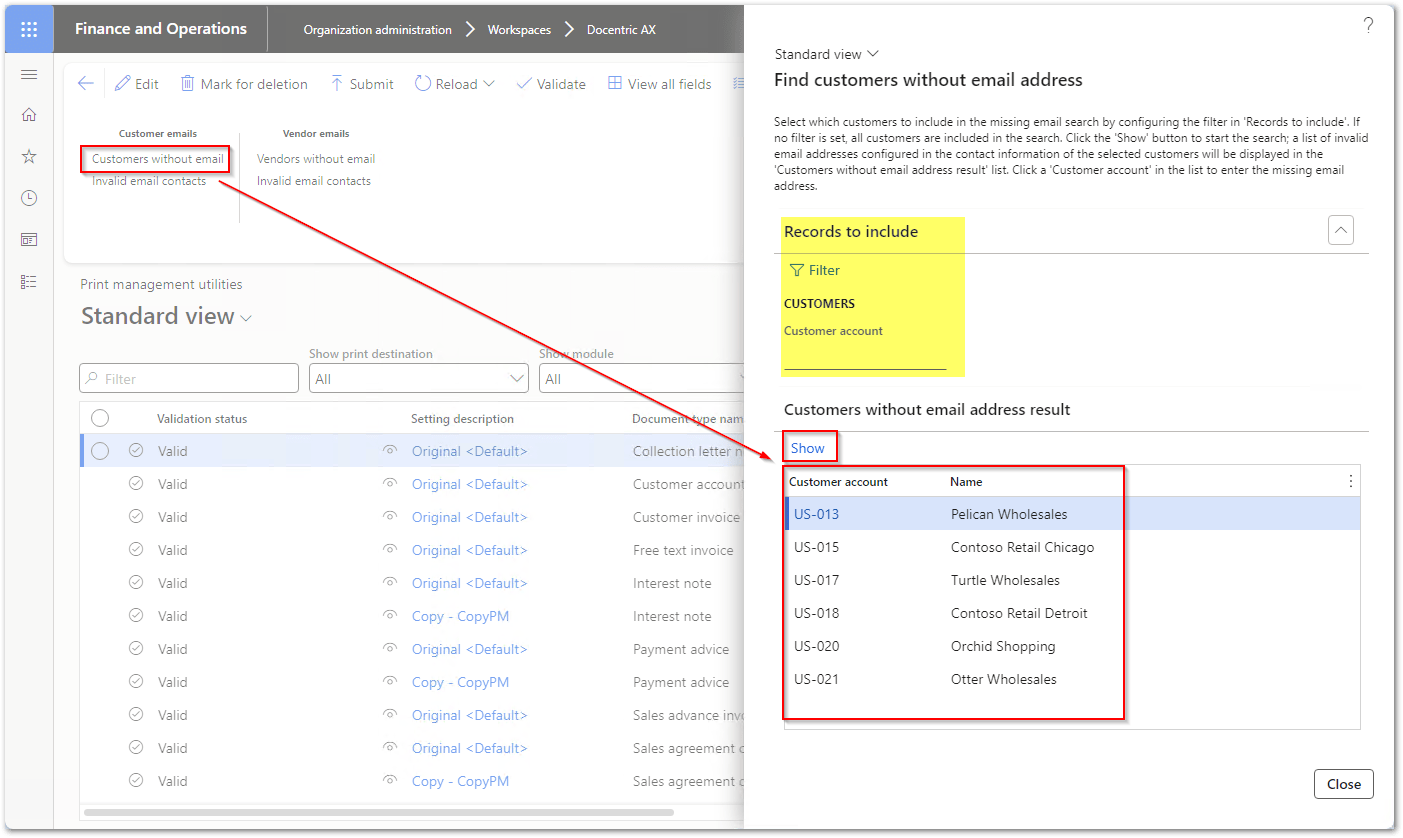Open the dialog's Standard view dropdown
The height and width of the screenshot is (838, 1403).
tap(826, 54)
